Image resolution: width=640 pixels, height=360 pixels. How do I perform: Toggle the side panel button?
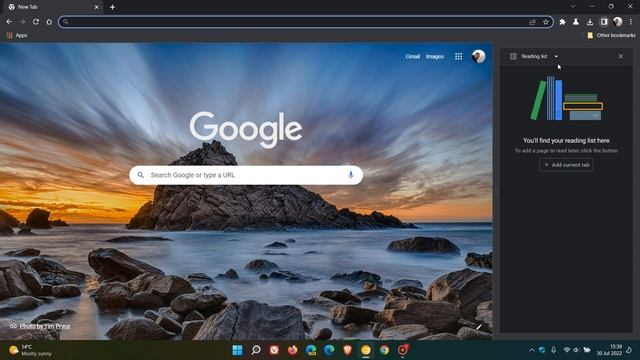(604, 22)
